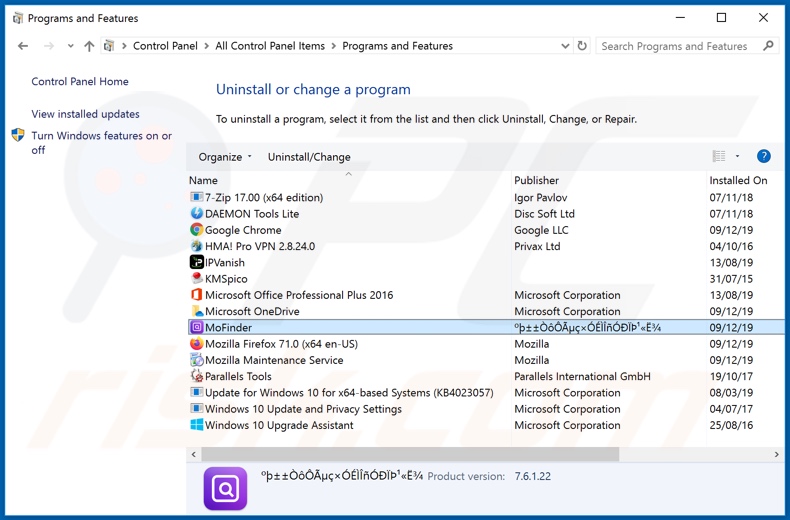
Task: Click the MoFinder list icon
Action: click(196, 328)
